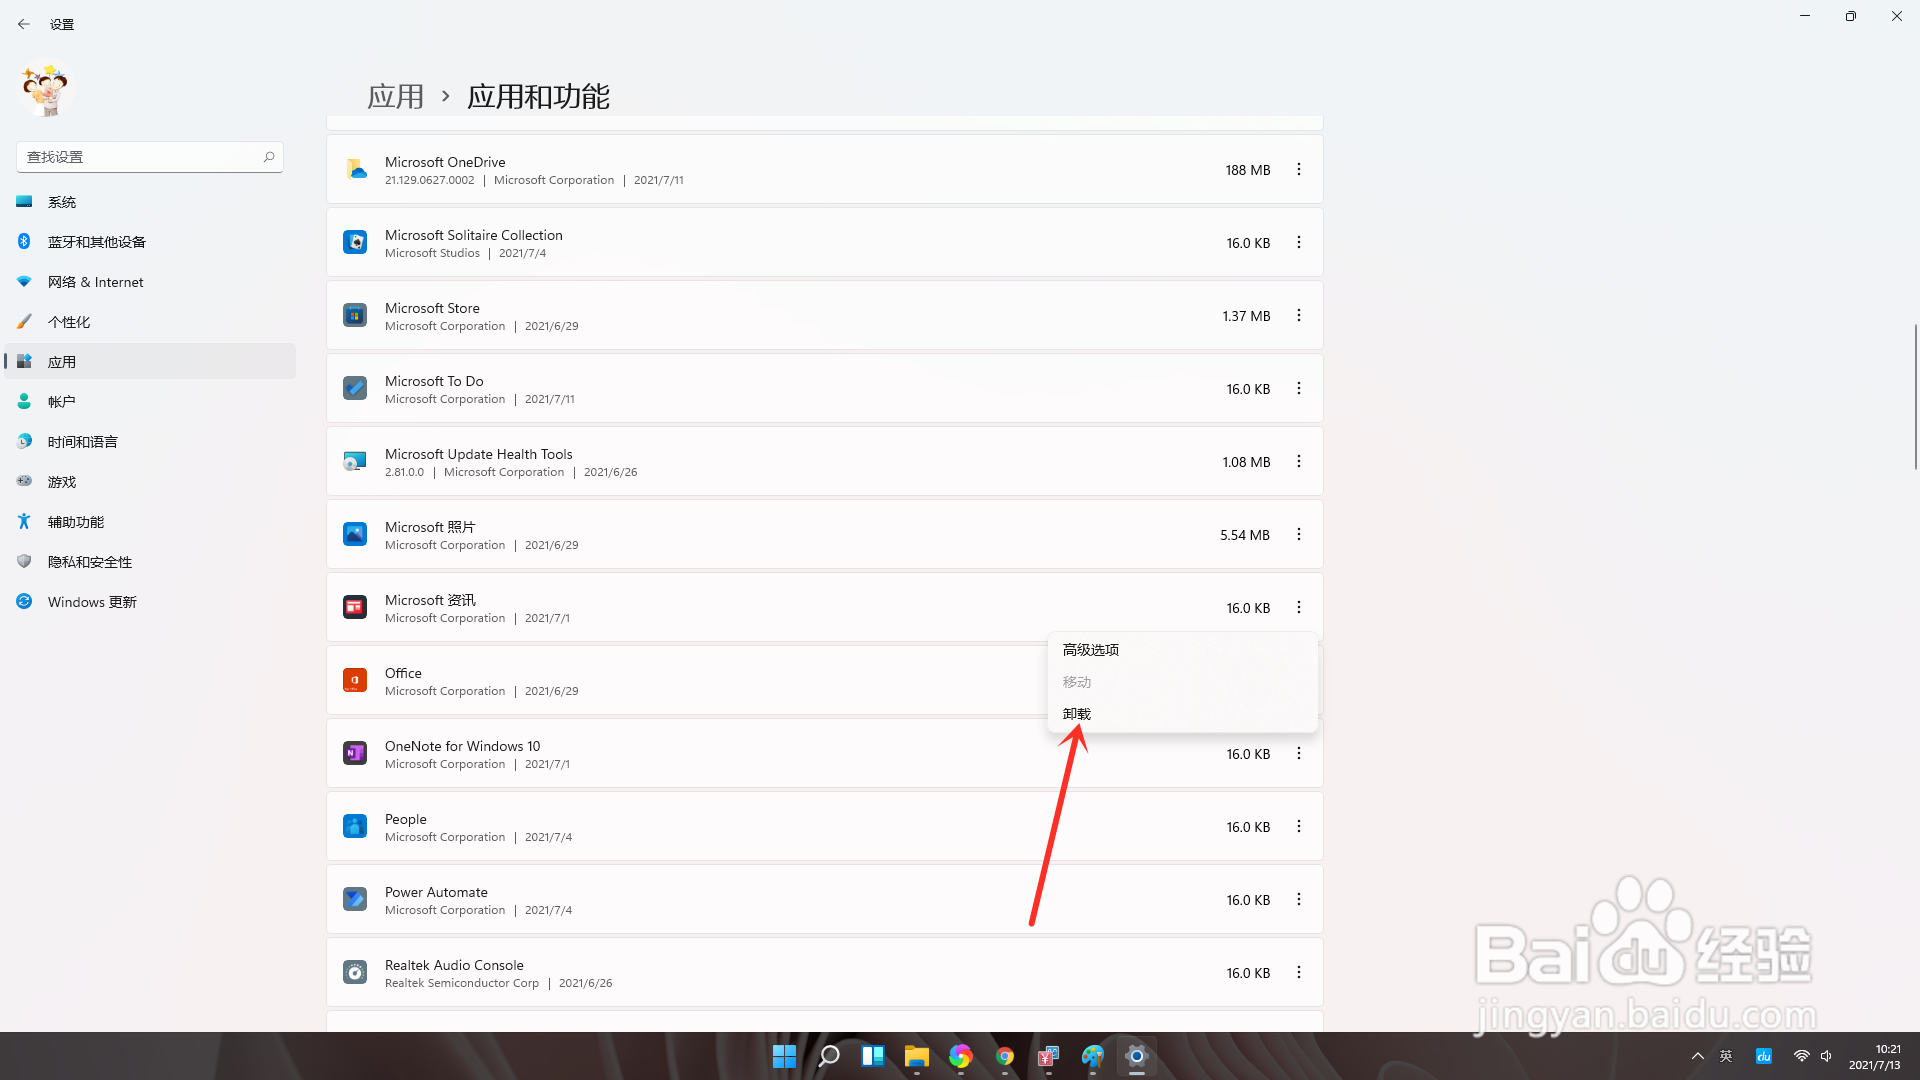Click the vertical scrollbar thumb

coord(1915,397)
